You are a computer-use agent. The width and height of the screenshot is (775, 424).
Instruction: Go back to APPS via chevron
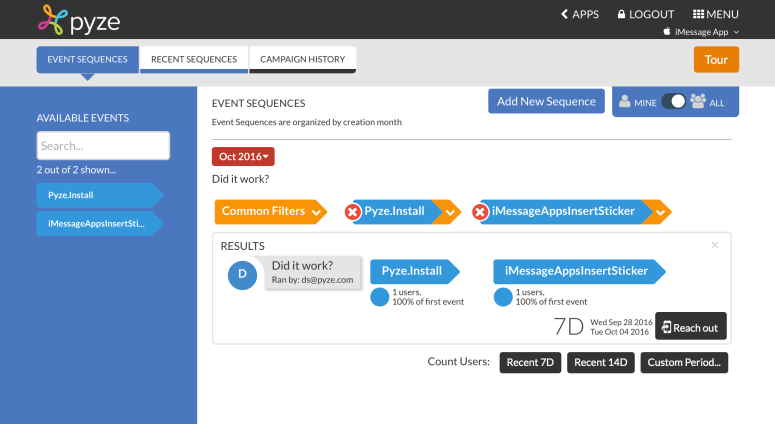coord(565,14)
